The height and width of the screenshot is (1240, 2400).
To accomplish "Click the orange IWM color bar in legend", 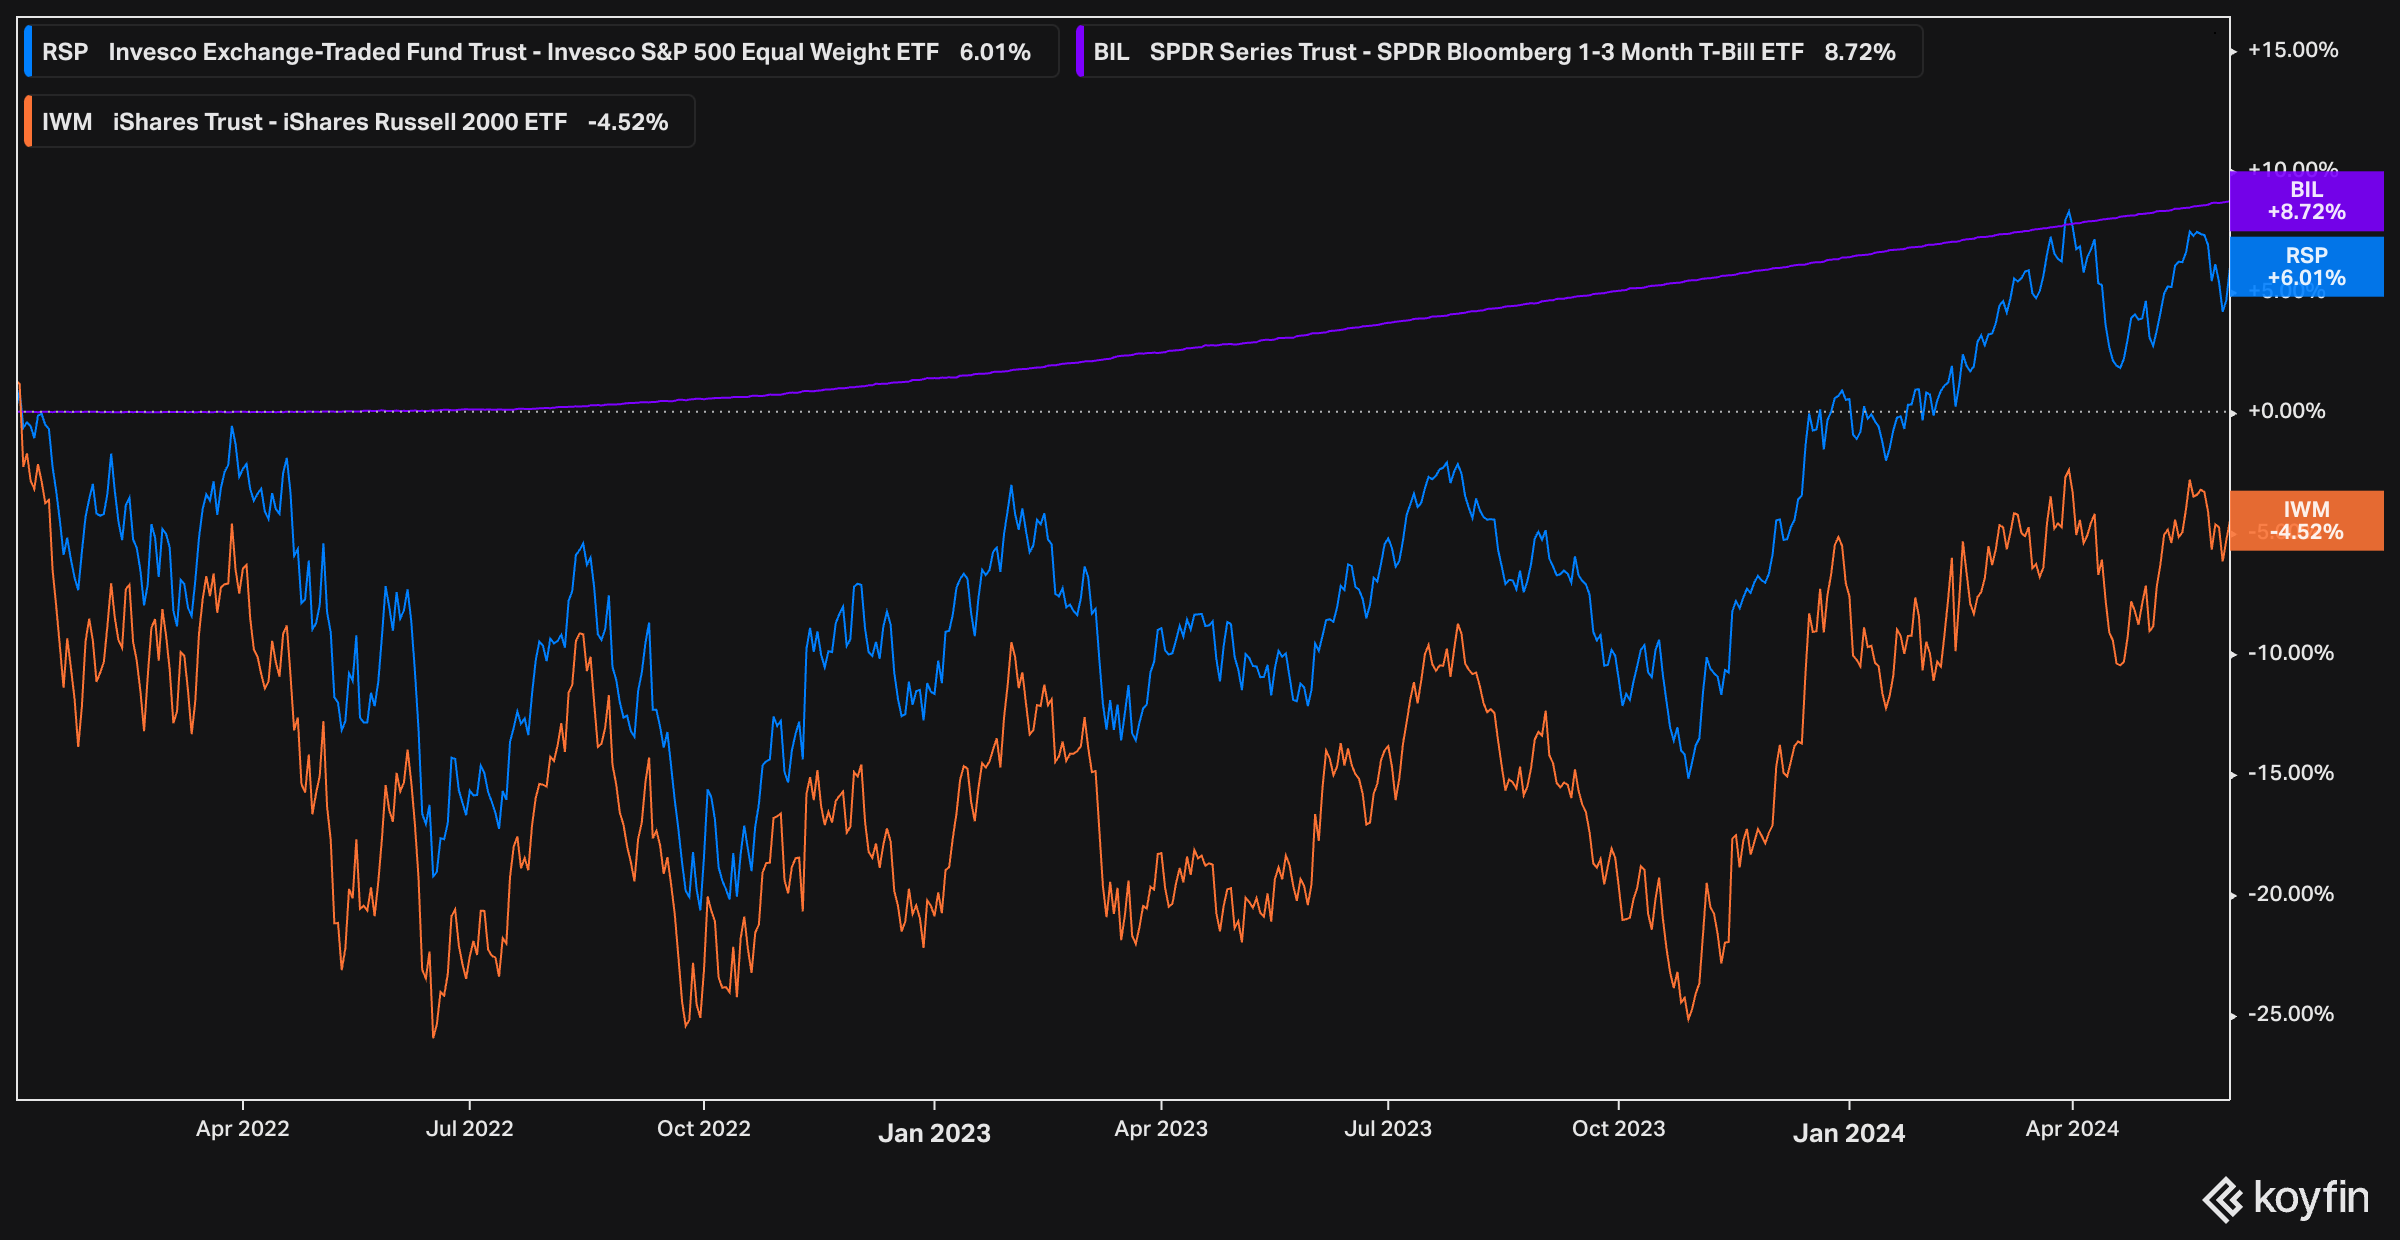I will [x=28, y=122].
